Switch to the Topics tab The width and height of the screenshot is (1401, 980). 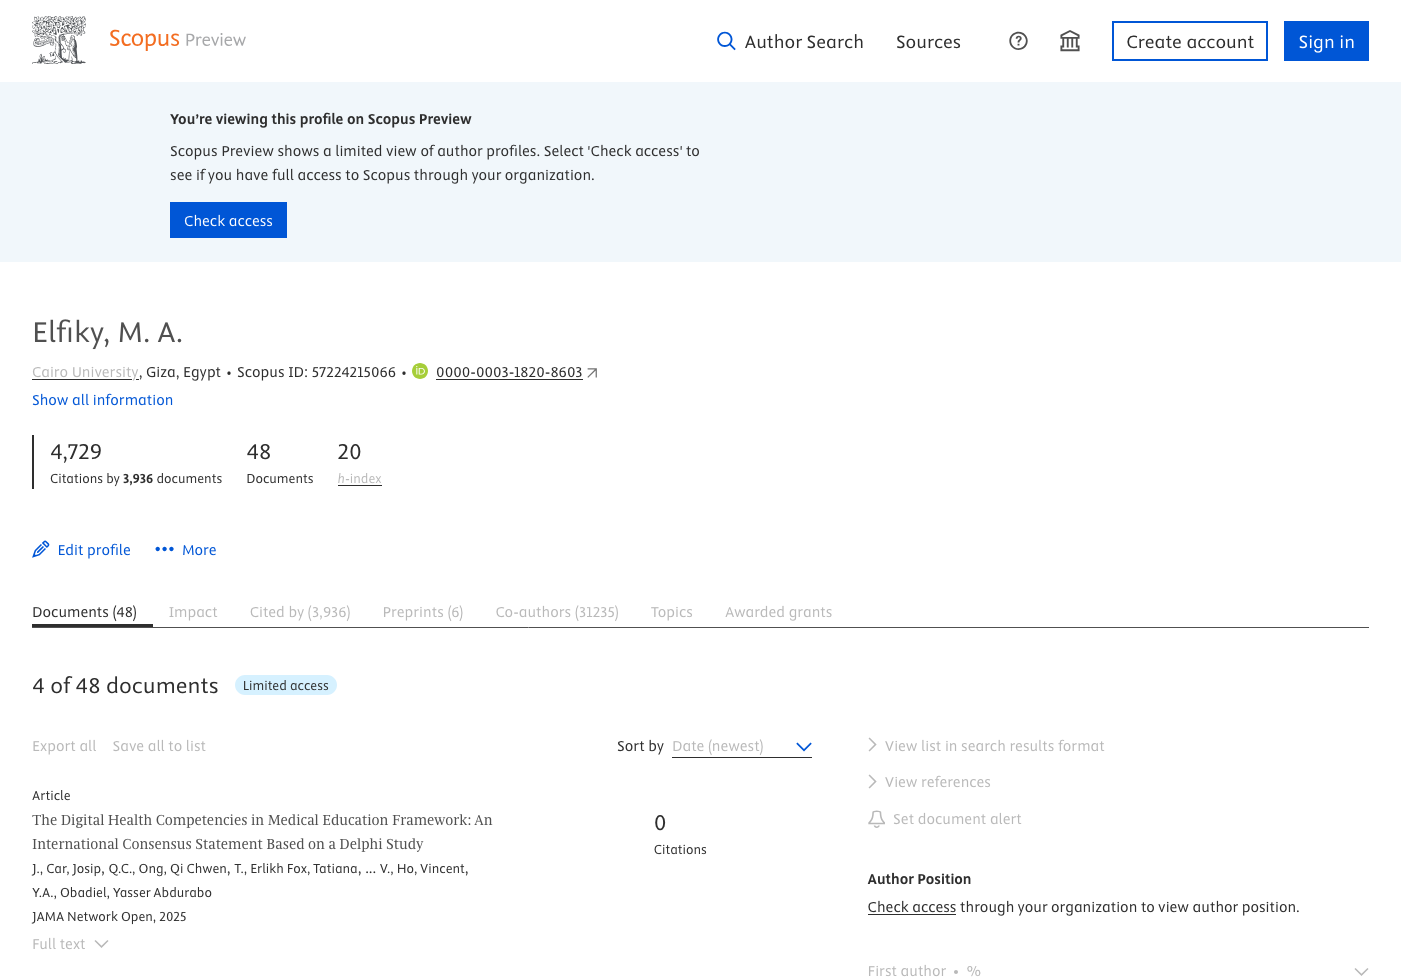(672, 612)
